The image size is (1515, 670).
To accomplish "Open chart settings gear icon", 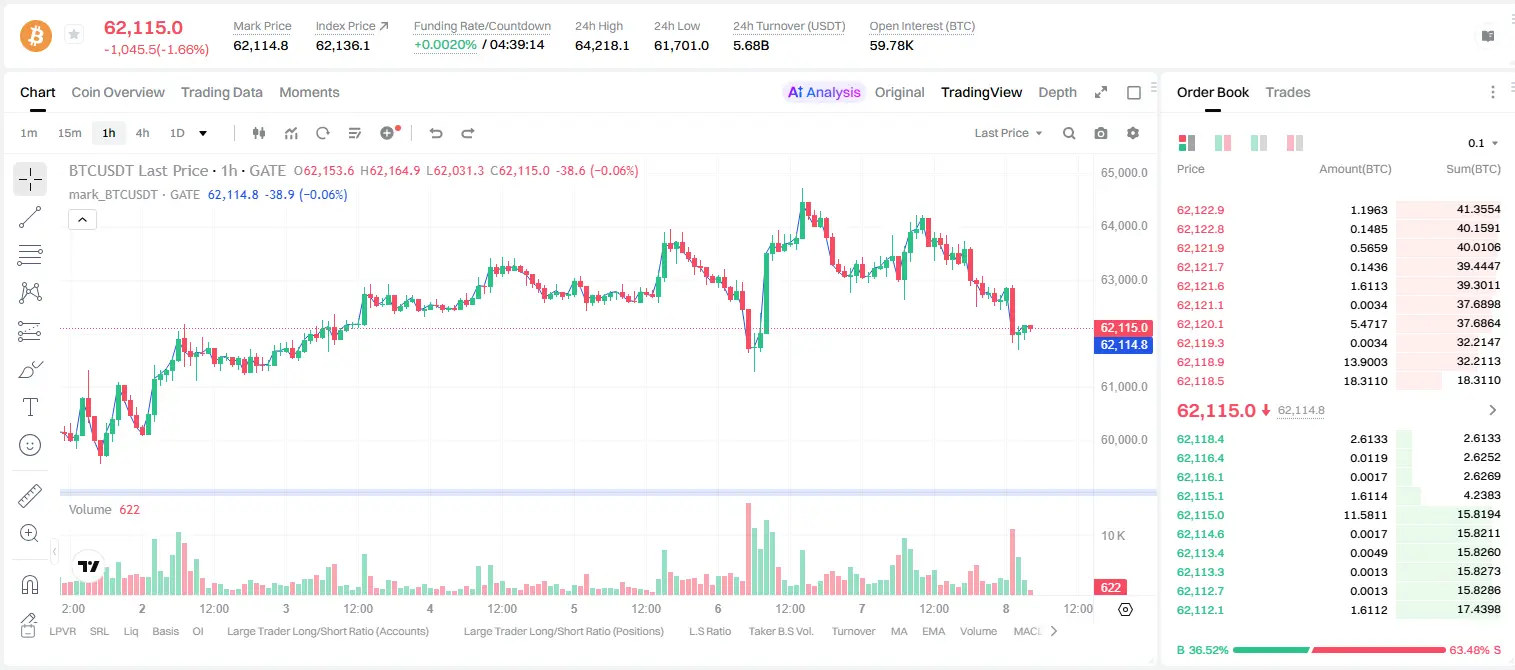I will pyautogui.click(x=1133, y=133).
